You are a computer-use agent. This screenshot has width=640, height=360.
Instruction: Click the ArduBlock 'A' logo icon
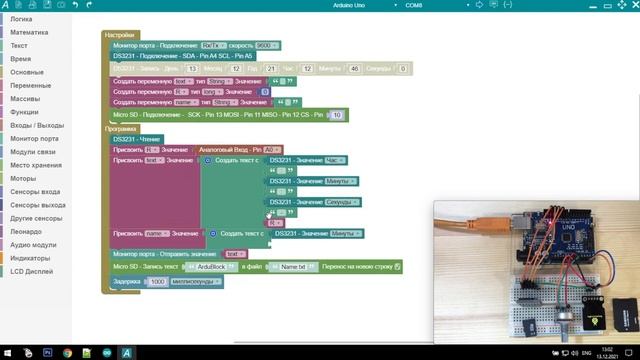pos(5,5)
